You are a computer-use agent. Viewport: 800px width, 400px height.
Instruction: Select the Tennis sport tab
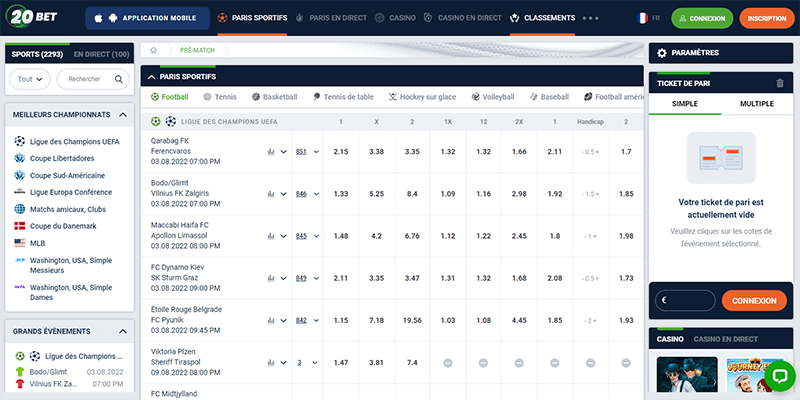tap(220, 97)
